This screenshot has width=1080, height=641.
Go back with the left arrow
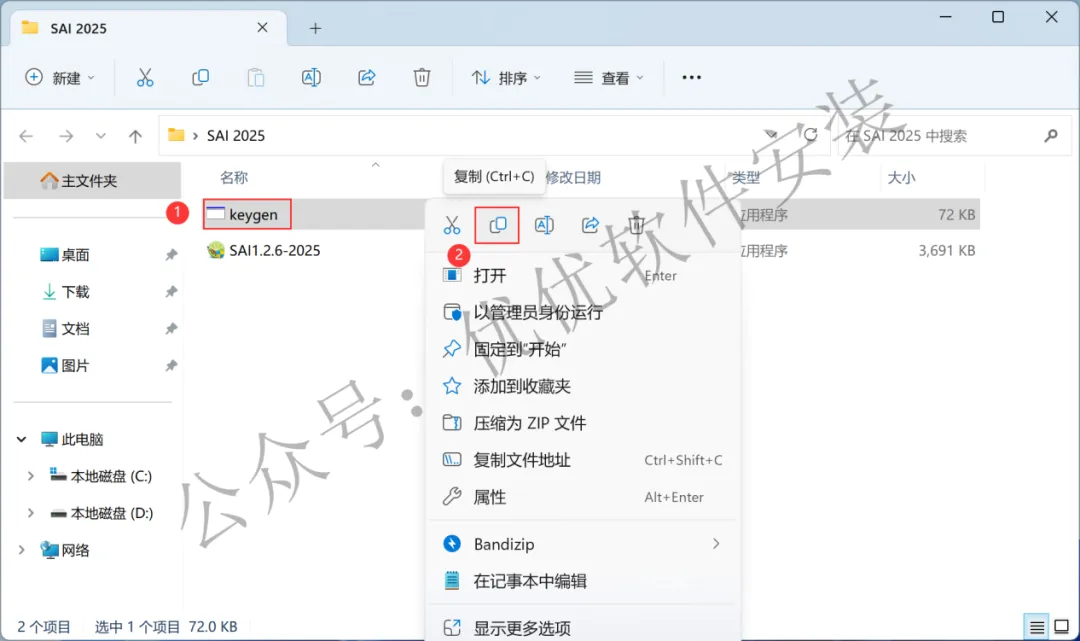26,136
